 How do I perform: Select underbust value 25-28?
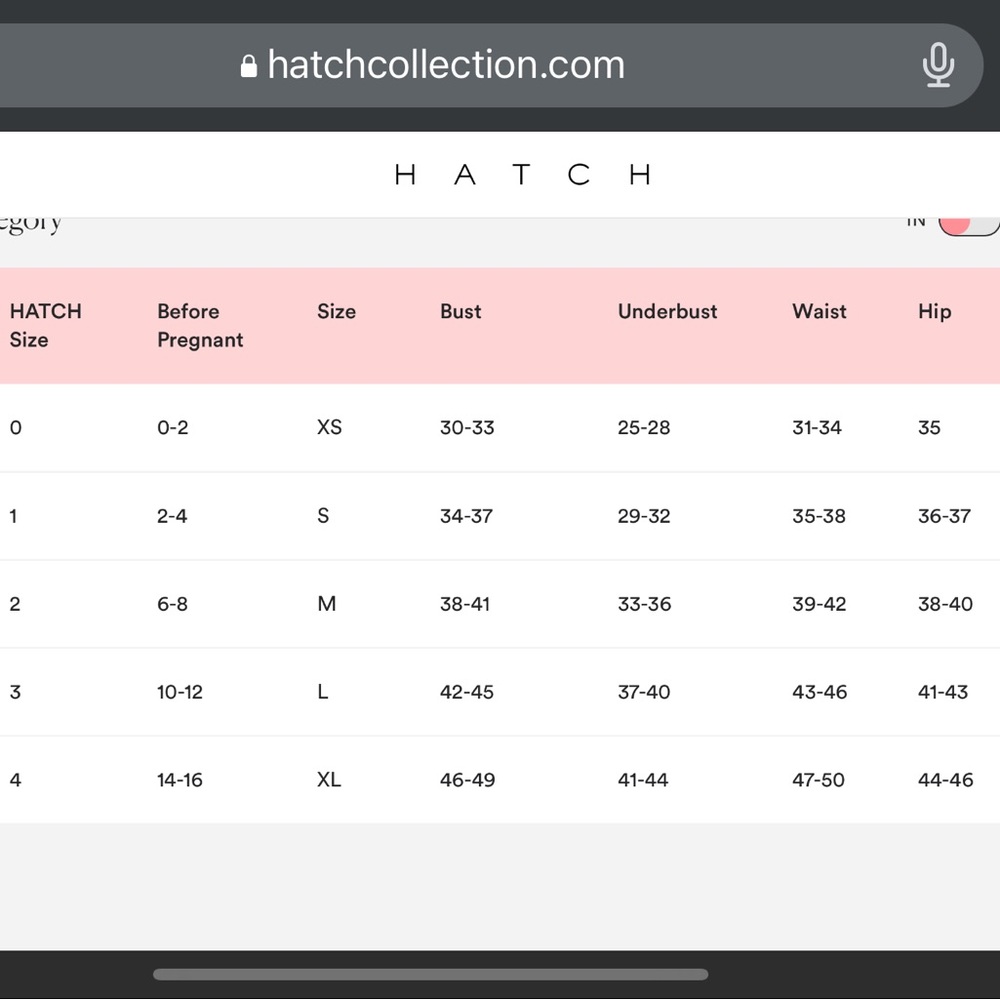643,427
